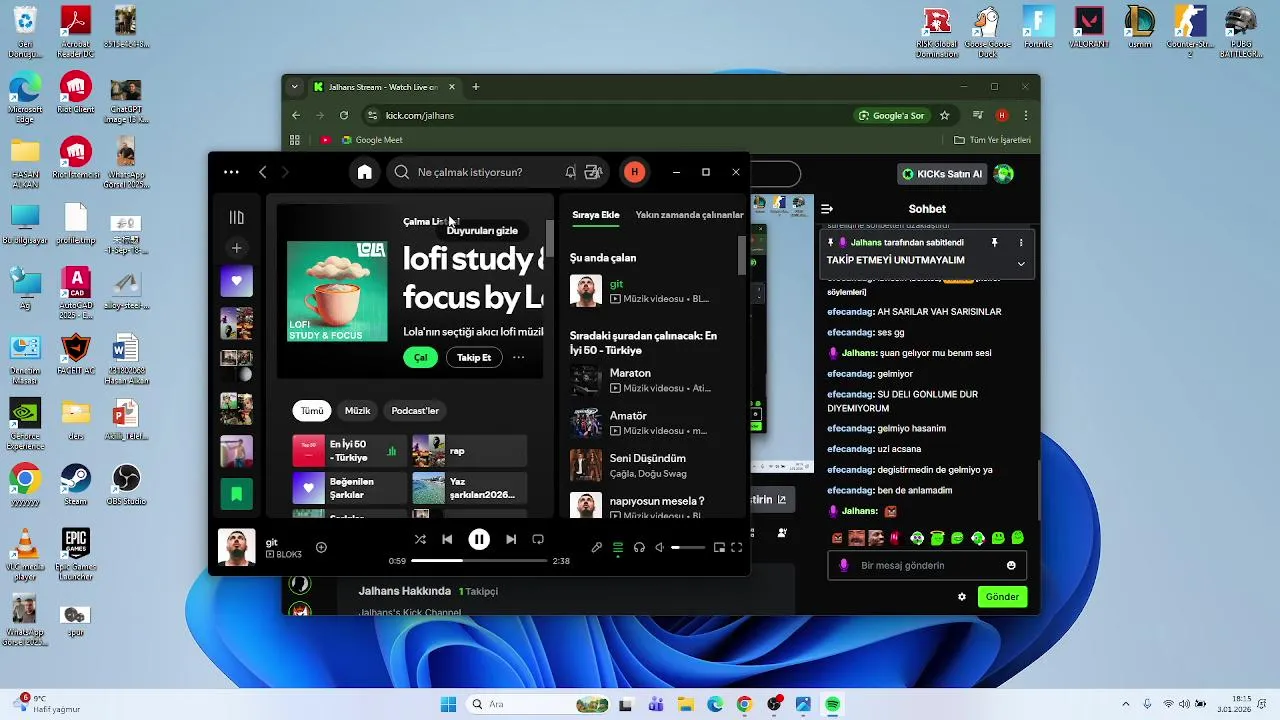The image size is (1280, 720).
Task: Select Müzik filter chip
Action: (x=357, y=411)
